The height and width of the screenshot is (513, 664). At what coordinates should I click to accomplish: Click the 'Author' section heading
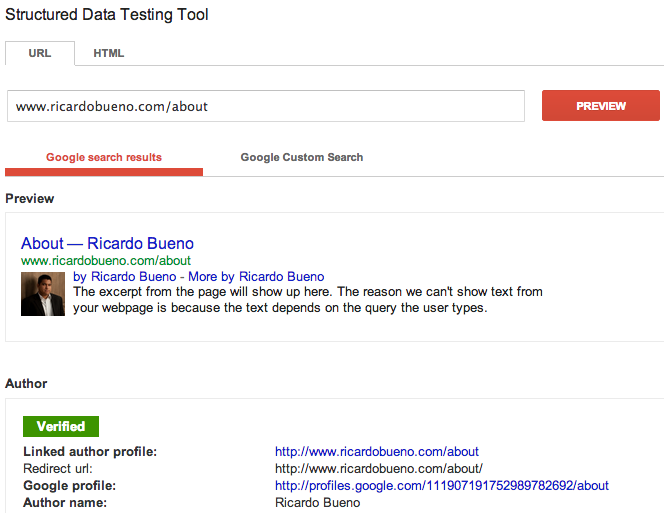tap(26, 383)
